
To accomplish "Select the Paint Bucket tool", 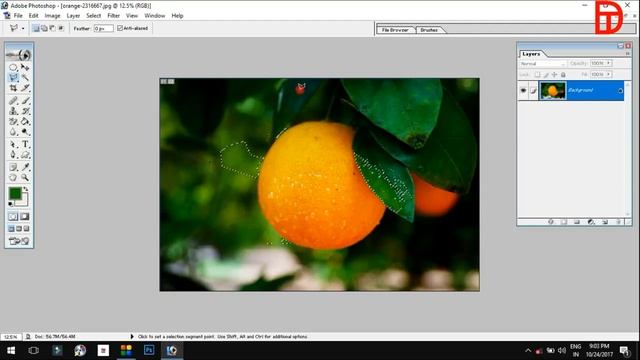I will [x=25, y=122].
